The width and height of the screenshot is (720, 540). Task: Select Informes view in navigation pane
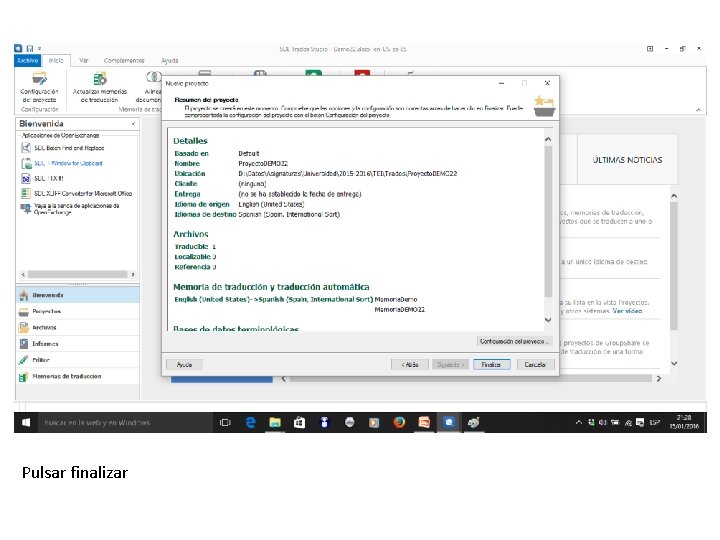pyautogui.click(x=78, y=343)
